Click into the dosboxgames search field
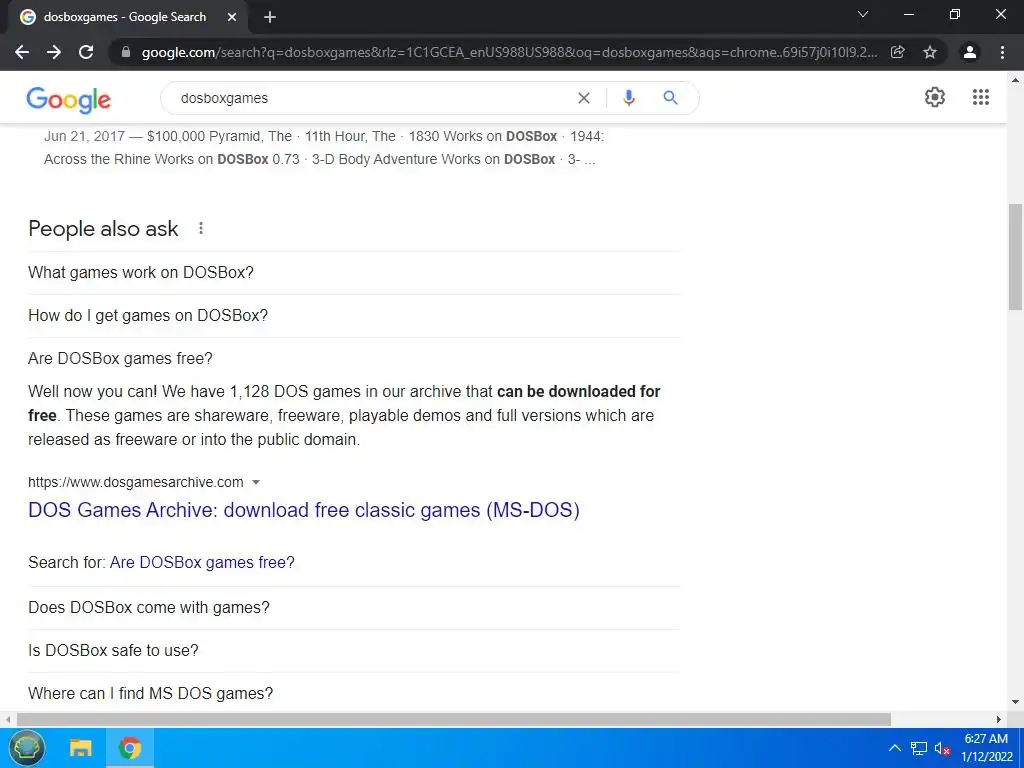The width and height of the screenshot is (1024, 768). [x=372, y=98]
